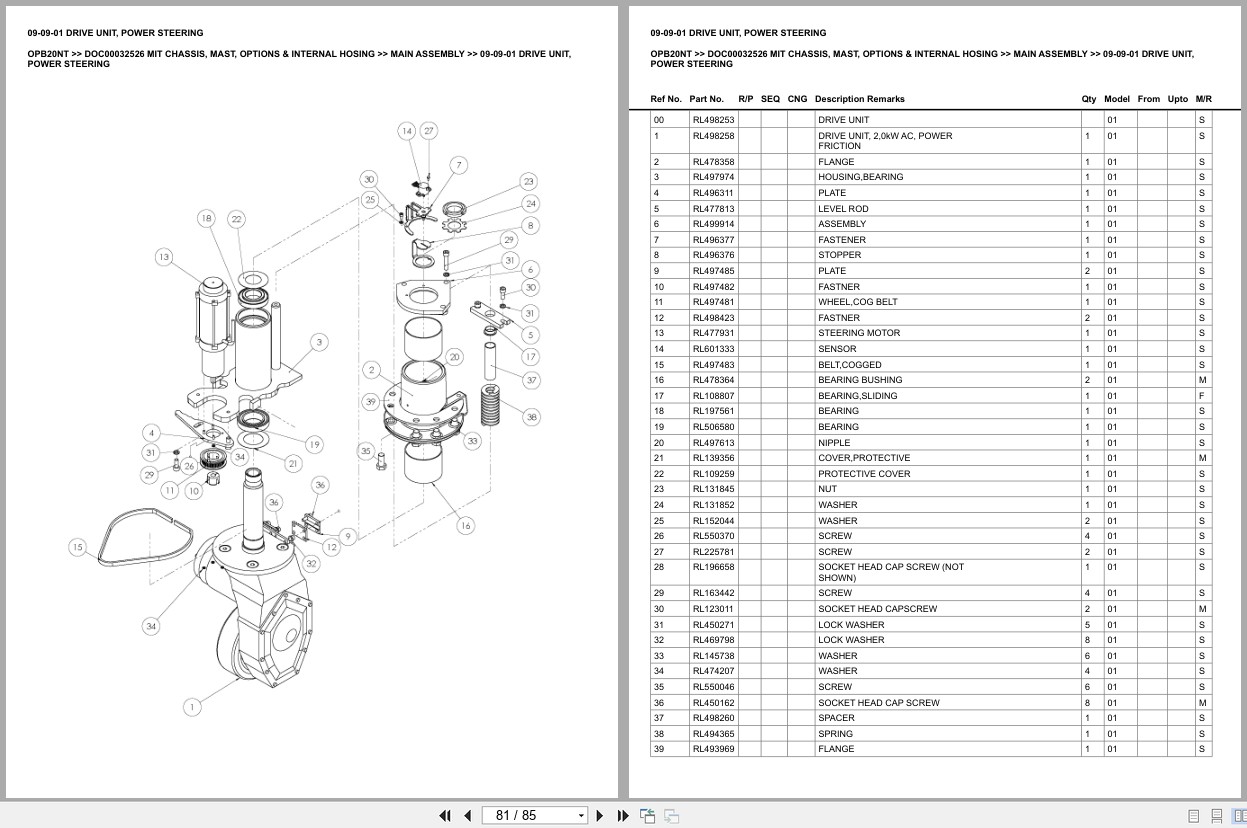Click the Description Remarks column header
This screenshot has width=1247, height=828.
859,99
